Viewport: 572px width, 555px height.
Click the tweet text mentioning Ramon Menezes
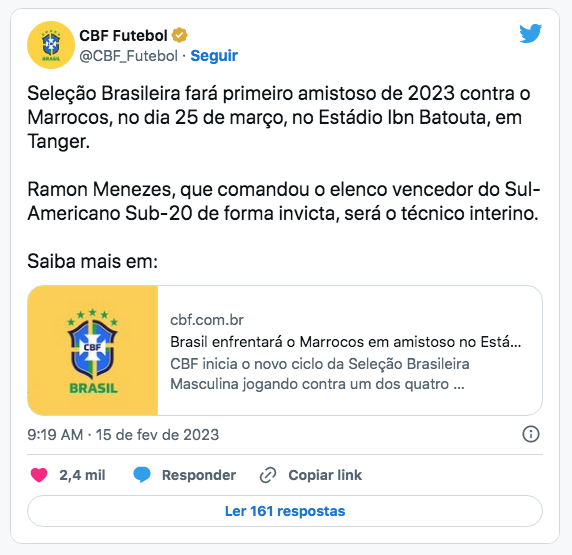click(x=284, y=201)
